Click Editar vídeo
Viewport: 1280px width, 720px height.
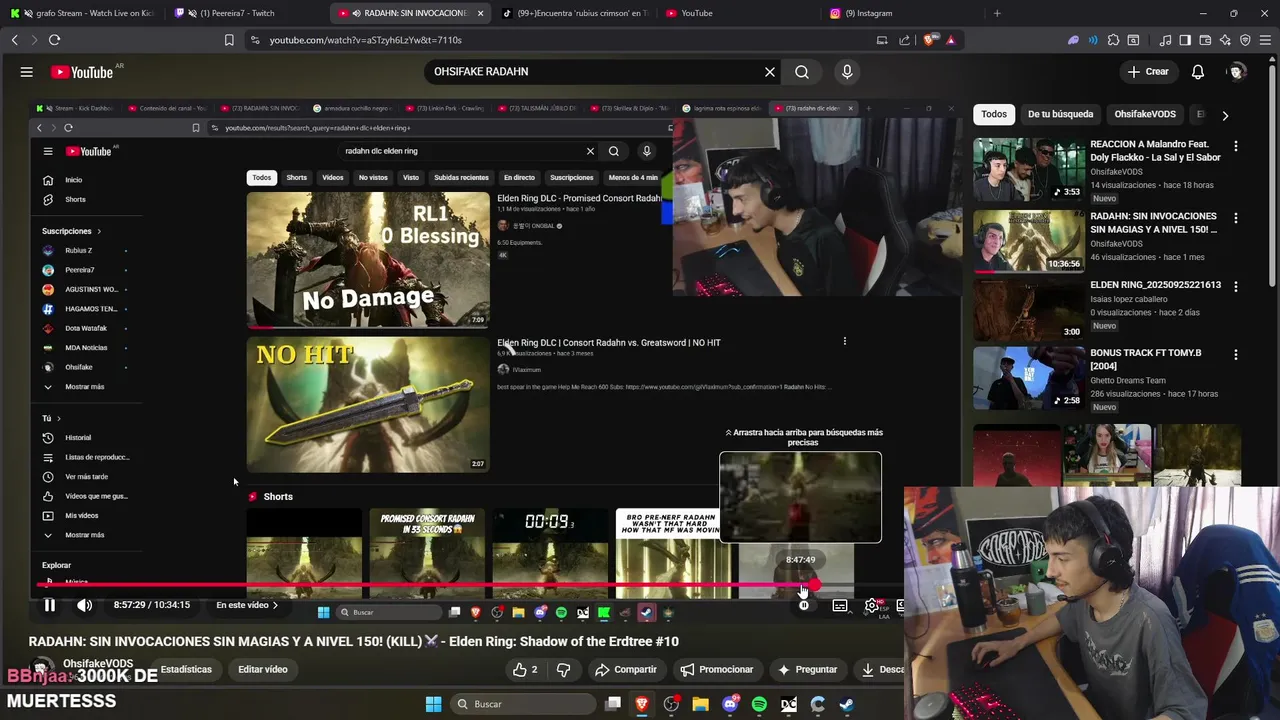(x=263, y=670)
